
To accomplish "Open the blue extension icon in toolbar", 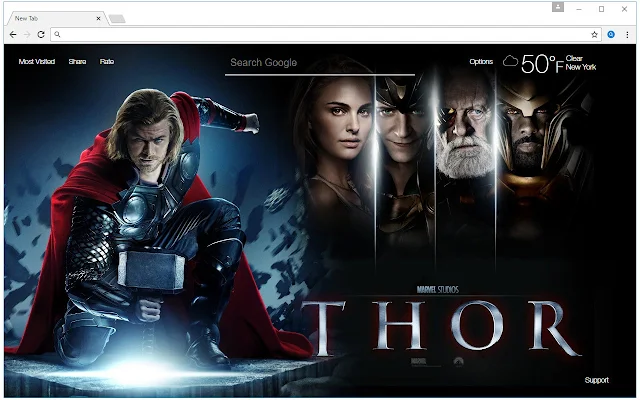I will (611, 35).
